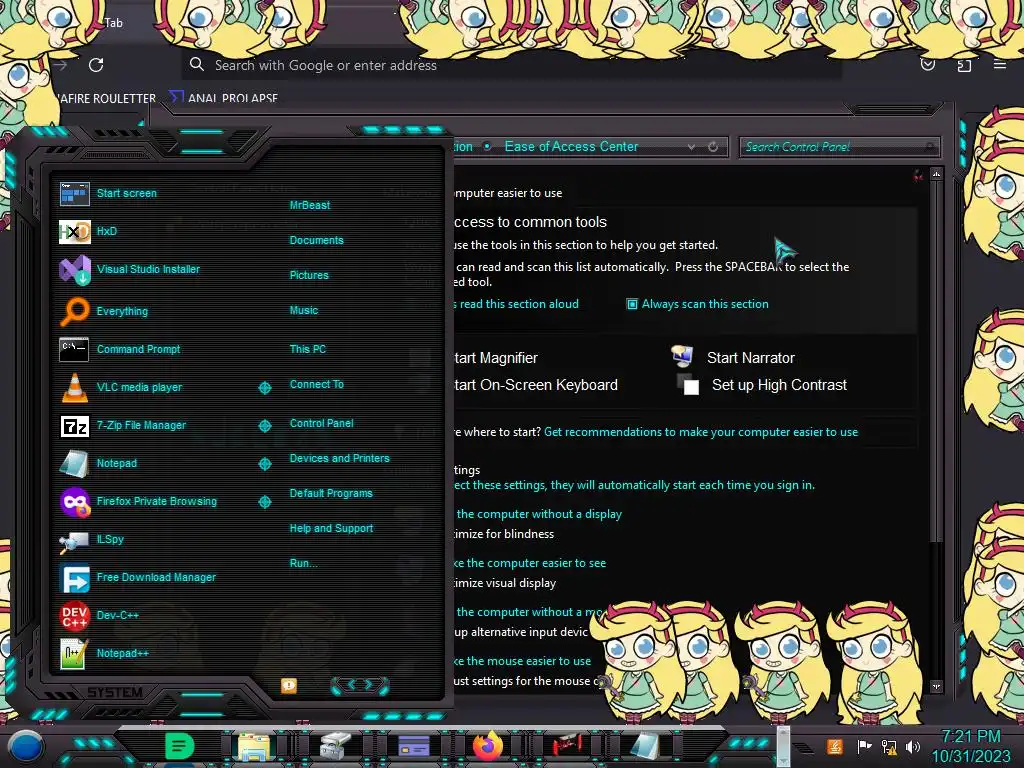Click Start Magnifier link
1024x768 pixels.
tap(496, 358)
